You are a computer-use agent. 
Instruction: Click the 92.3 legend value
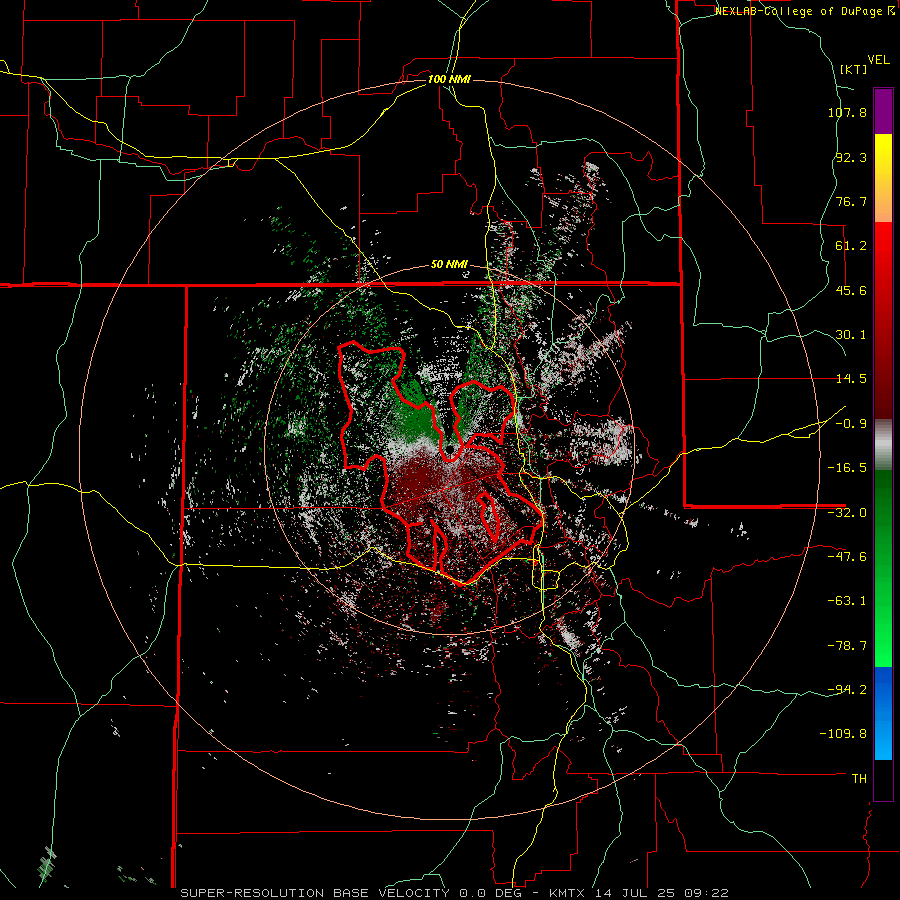[851, 157]
